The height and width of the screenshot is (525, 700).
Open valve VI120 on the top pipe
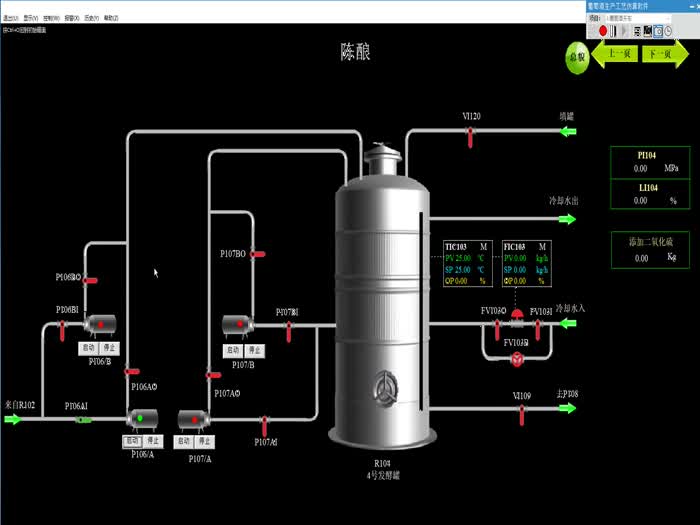471,135
